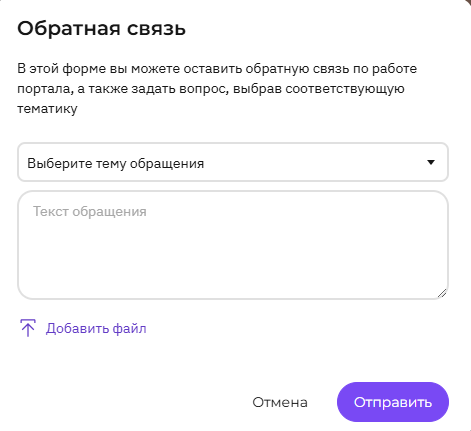This screenshot has height=431, width=471.
Task: Click the 'Выберите тему обращения' label text
Action: coord(115,164)
